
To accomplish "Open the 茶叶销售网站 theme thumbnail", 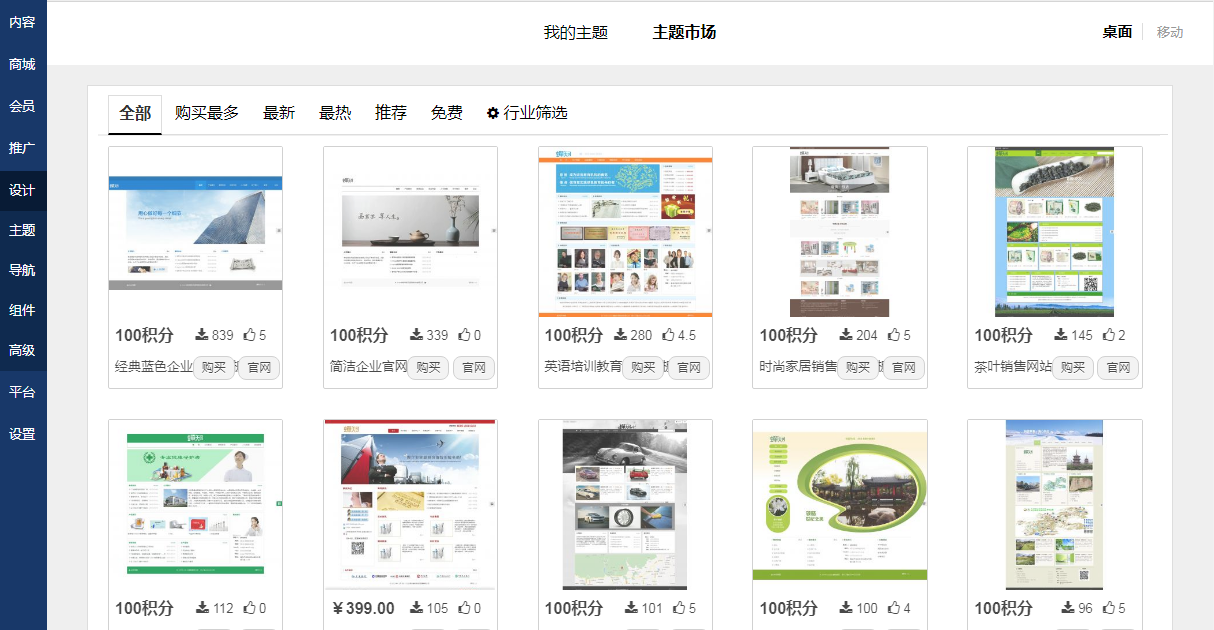I will tap(1054, 232).
